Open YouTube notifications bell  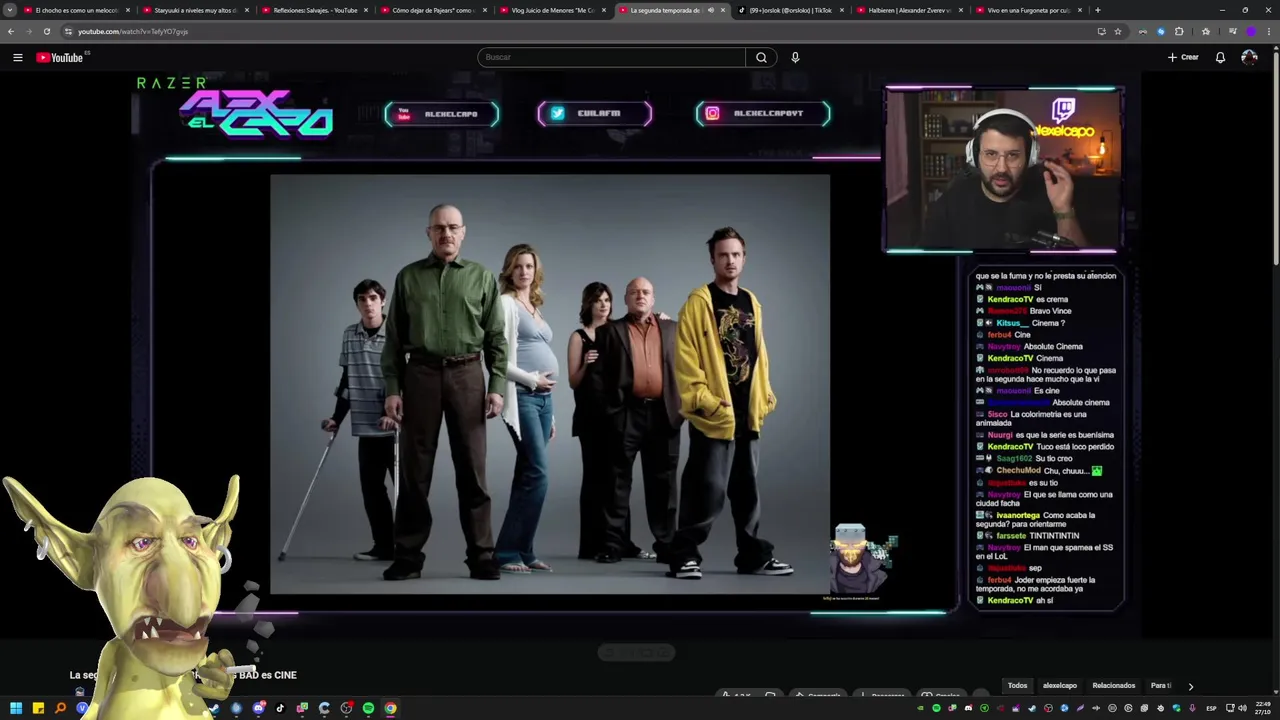tap(1220, 57)
